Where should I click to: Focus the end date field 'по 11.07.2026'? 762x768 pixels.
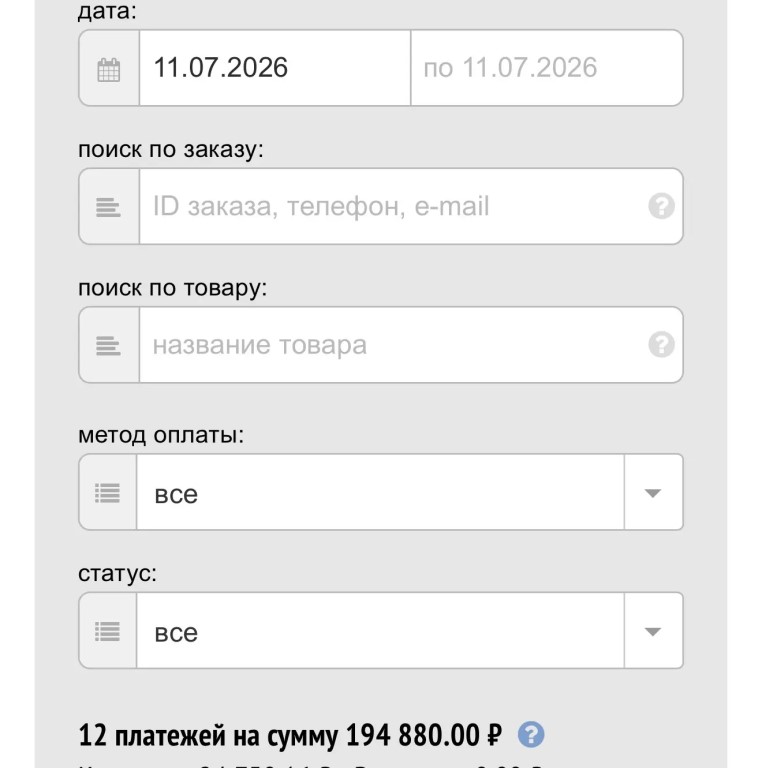coord(547,68)
